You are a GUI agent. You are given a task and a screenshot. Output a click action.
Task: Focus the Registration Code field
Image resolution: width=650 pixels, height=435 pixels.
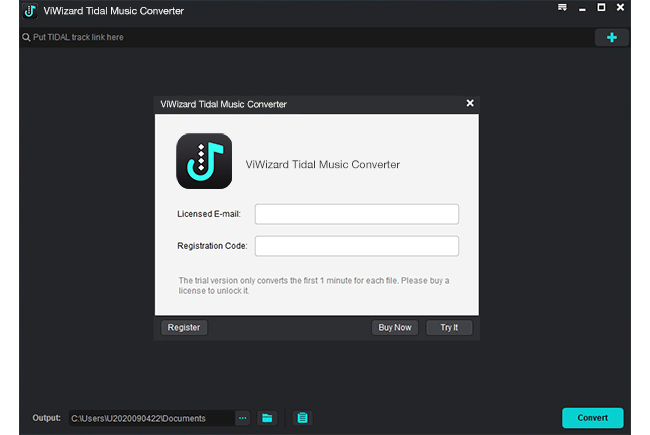point(357,246)
